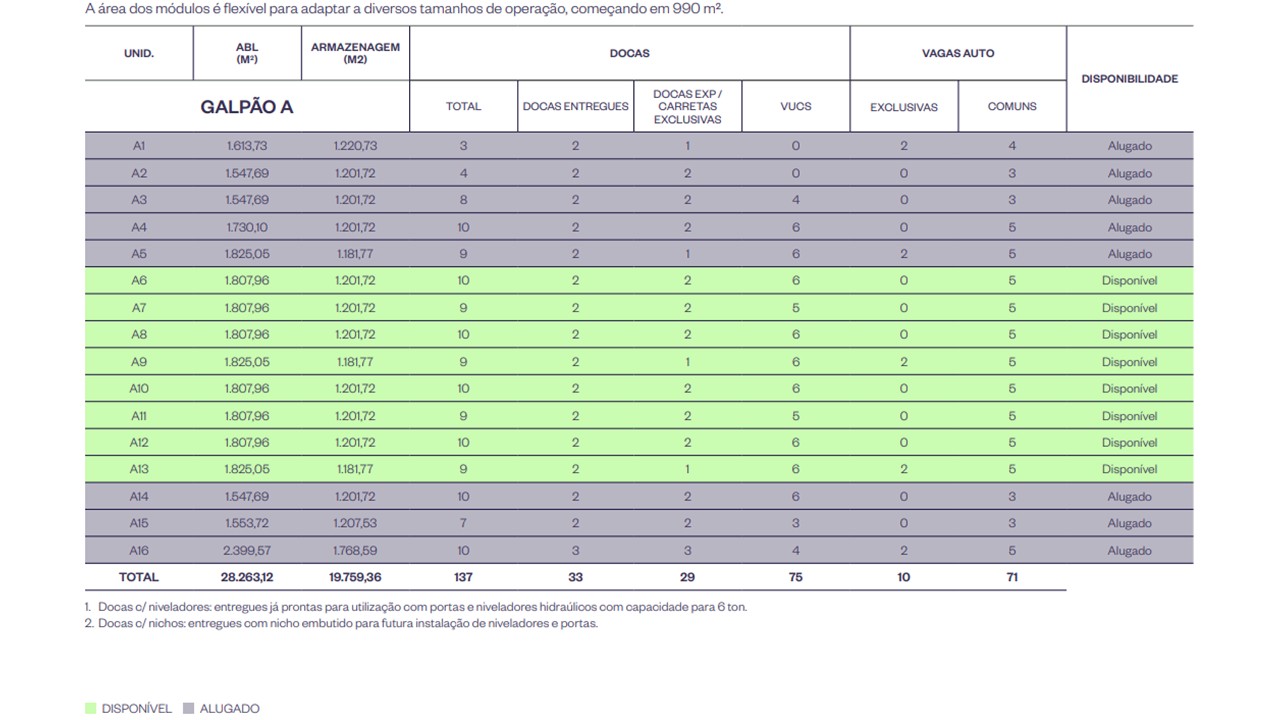Click the Disponível status for unit A6

[x=1129, y=281]
